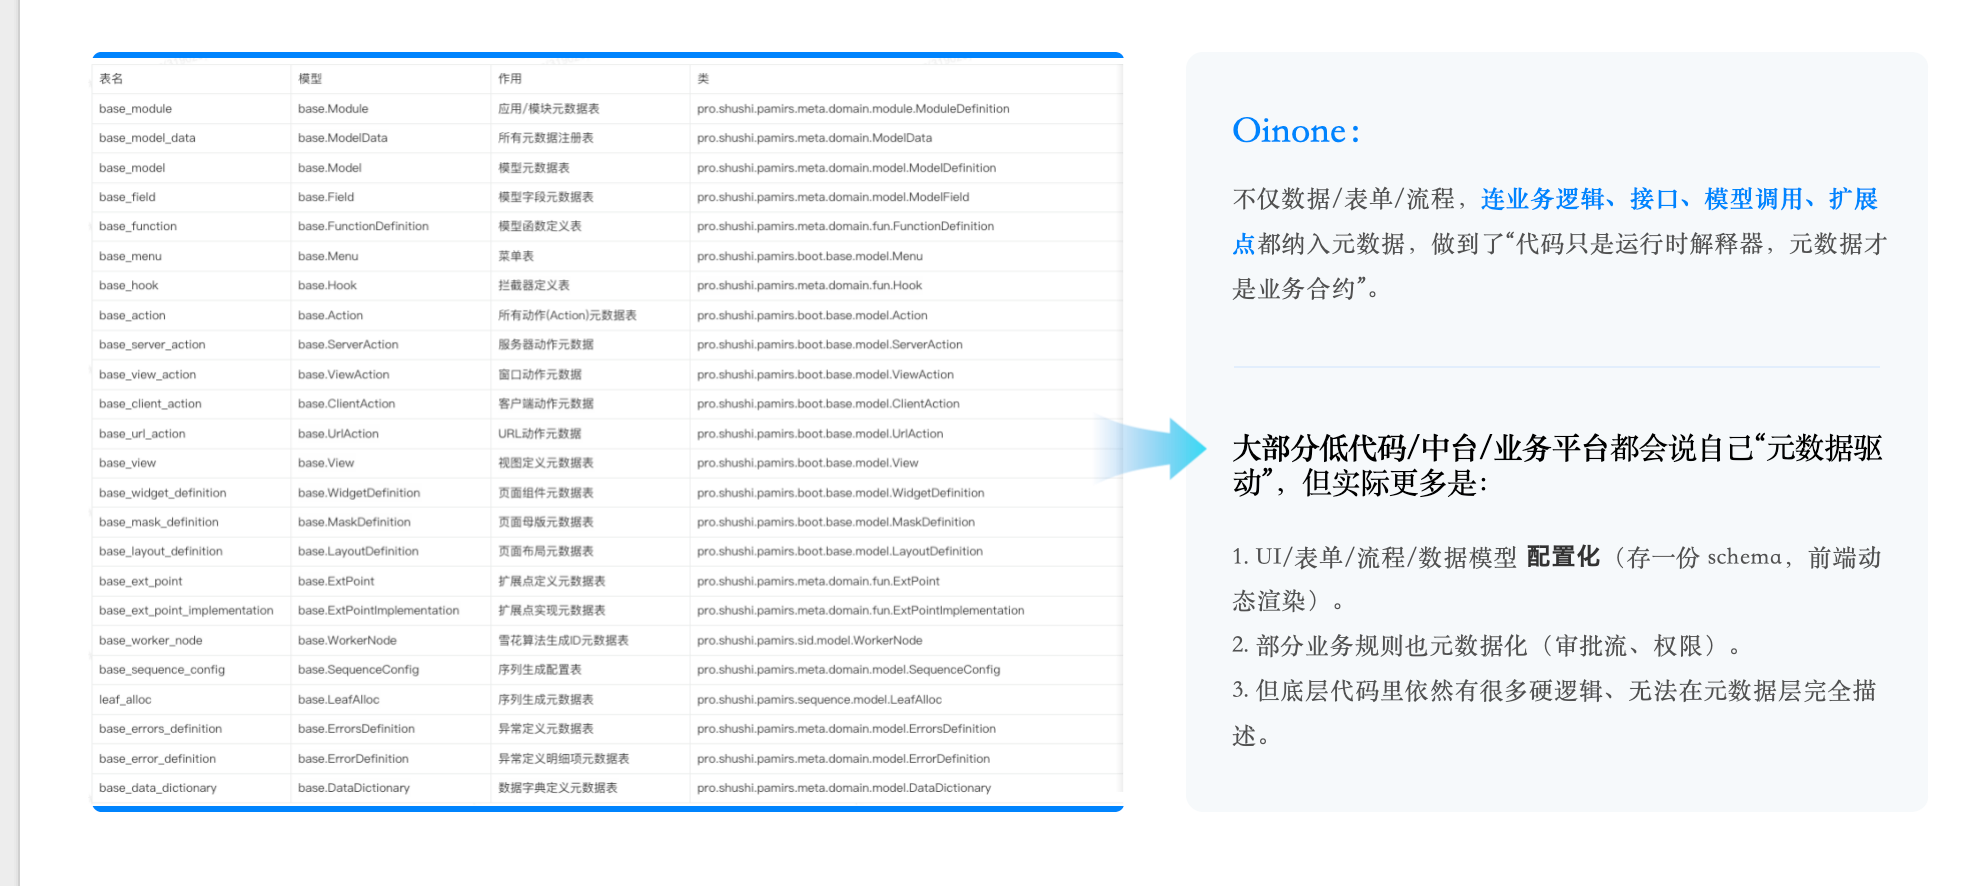Click the base_layout_definition cell

[x=161, y=552]
